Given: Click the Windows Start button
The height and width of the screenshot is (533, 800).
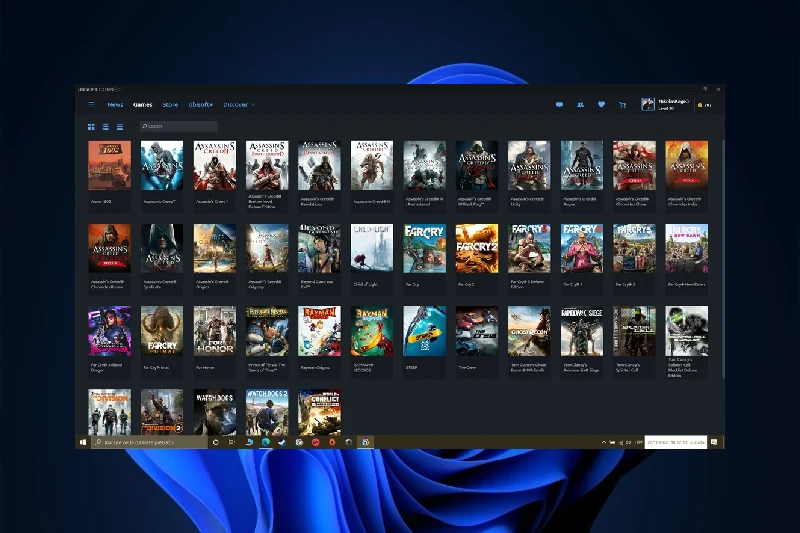Looking at the screenshot, I should pyautogui.click(x=83, y=442).
